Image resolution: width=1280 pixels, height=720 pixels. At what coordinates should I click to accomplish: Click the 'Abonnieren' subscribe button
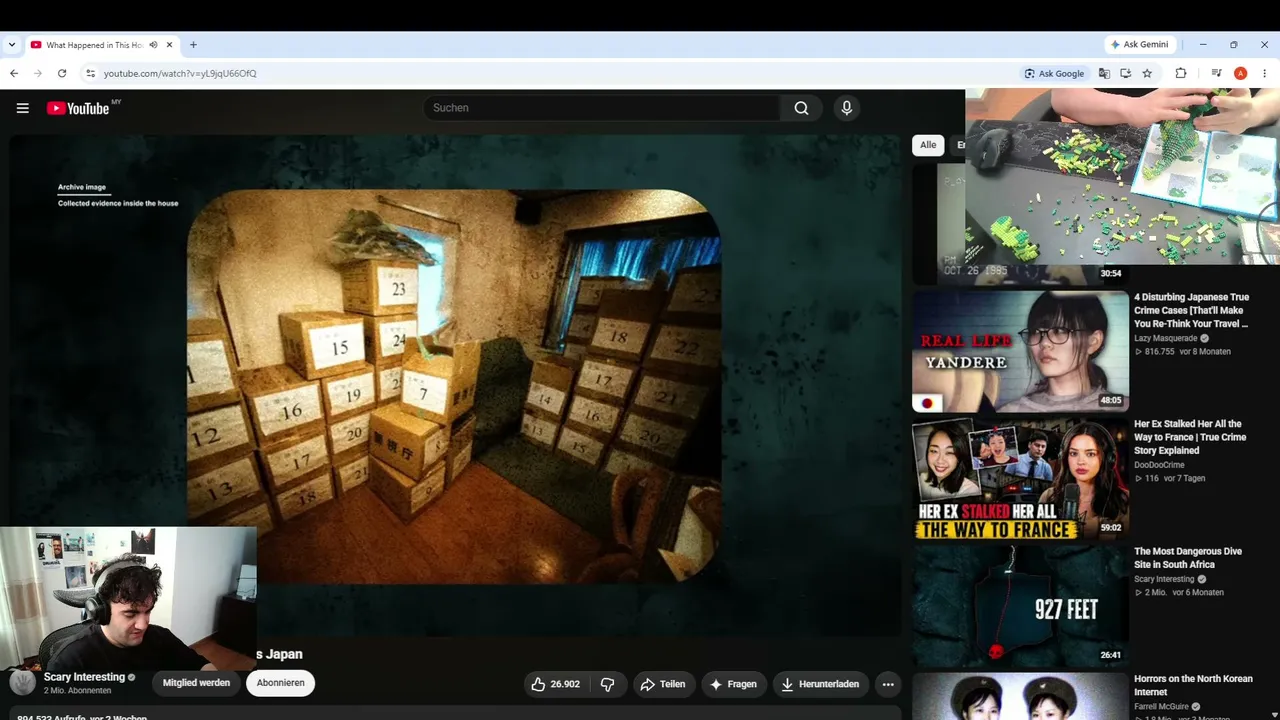point(280,683)
